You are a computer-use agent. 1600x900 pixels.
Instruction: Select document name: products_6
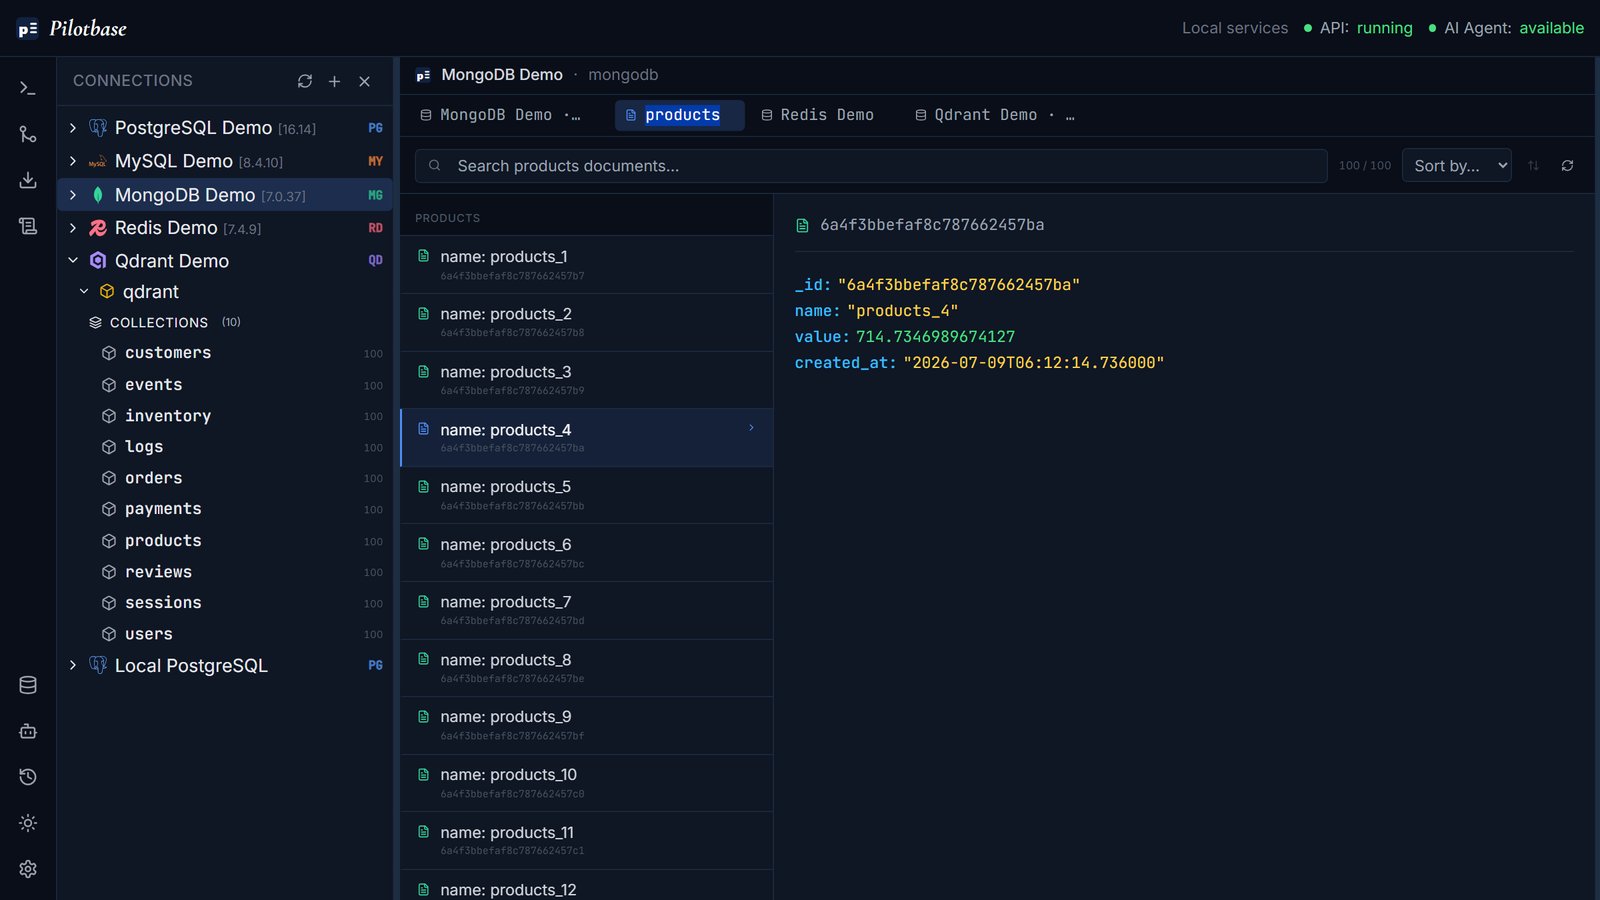(587, 553)
